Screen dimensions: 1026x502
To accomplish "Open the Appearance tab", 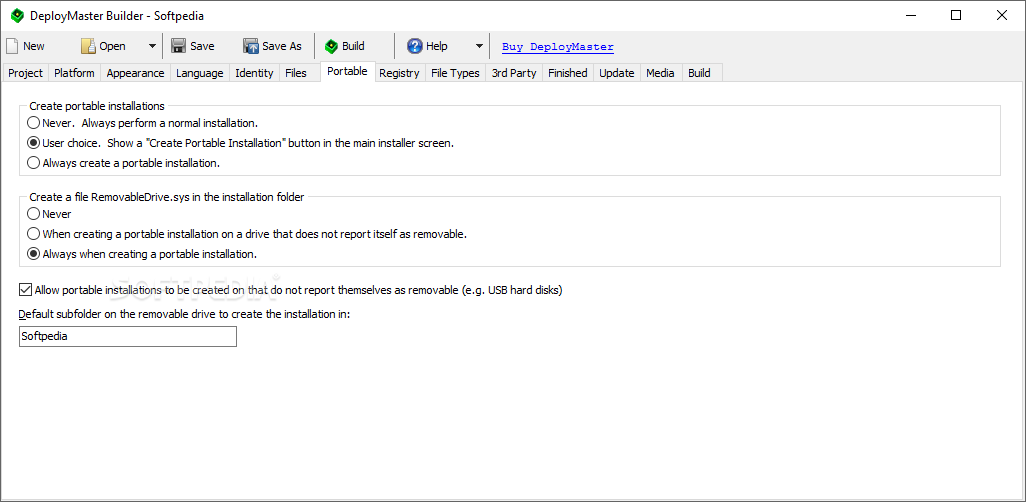I will [135, 73].
